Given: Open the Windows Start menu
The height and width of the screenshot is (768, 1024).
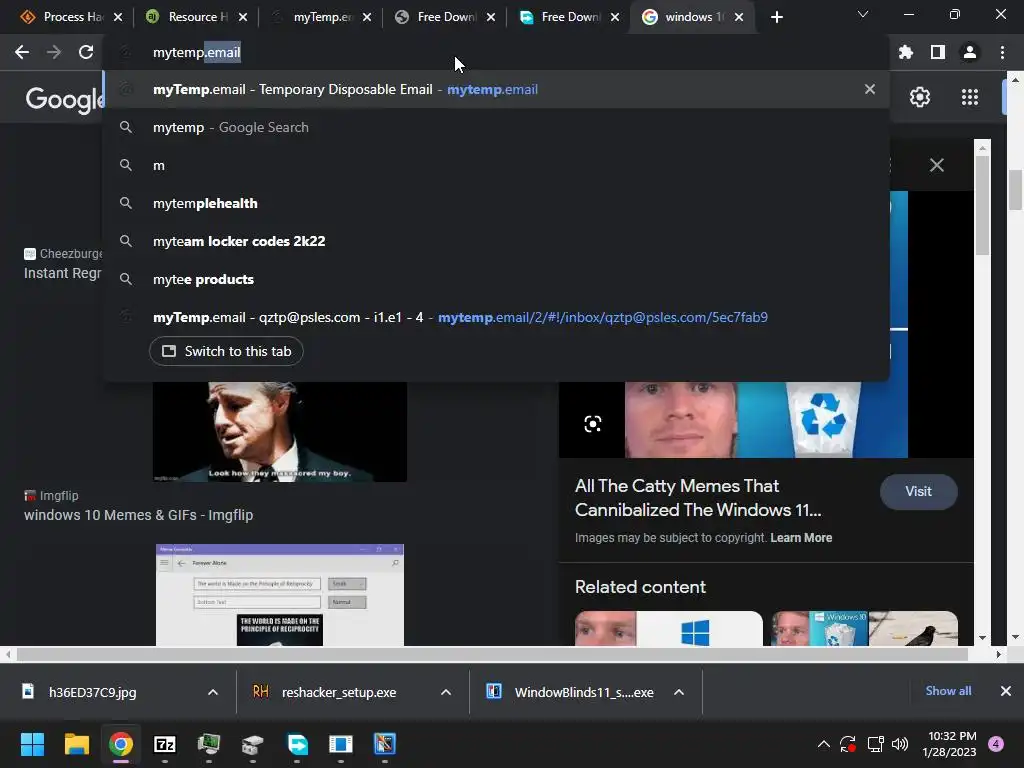Looking at the screenshot, I should coord(32,744).
